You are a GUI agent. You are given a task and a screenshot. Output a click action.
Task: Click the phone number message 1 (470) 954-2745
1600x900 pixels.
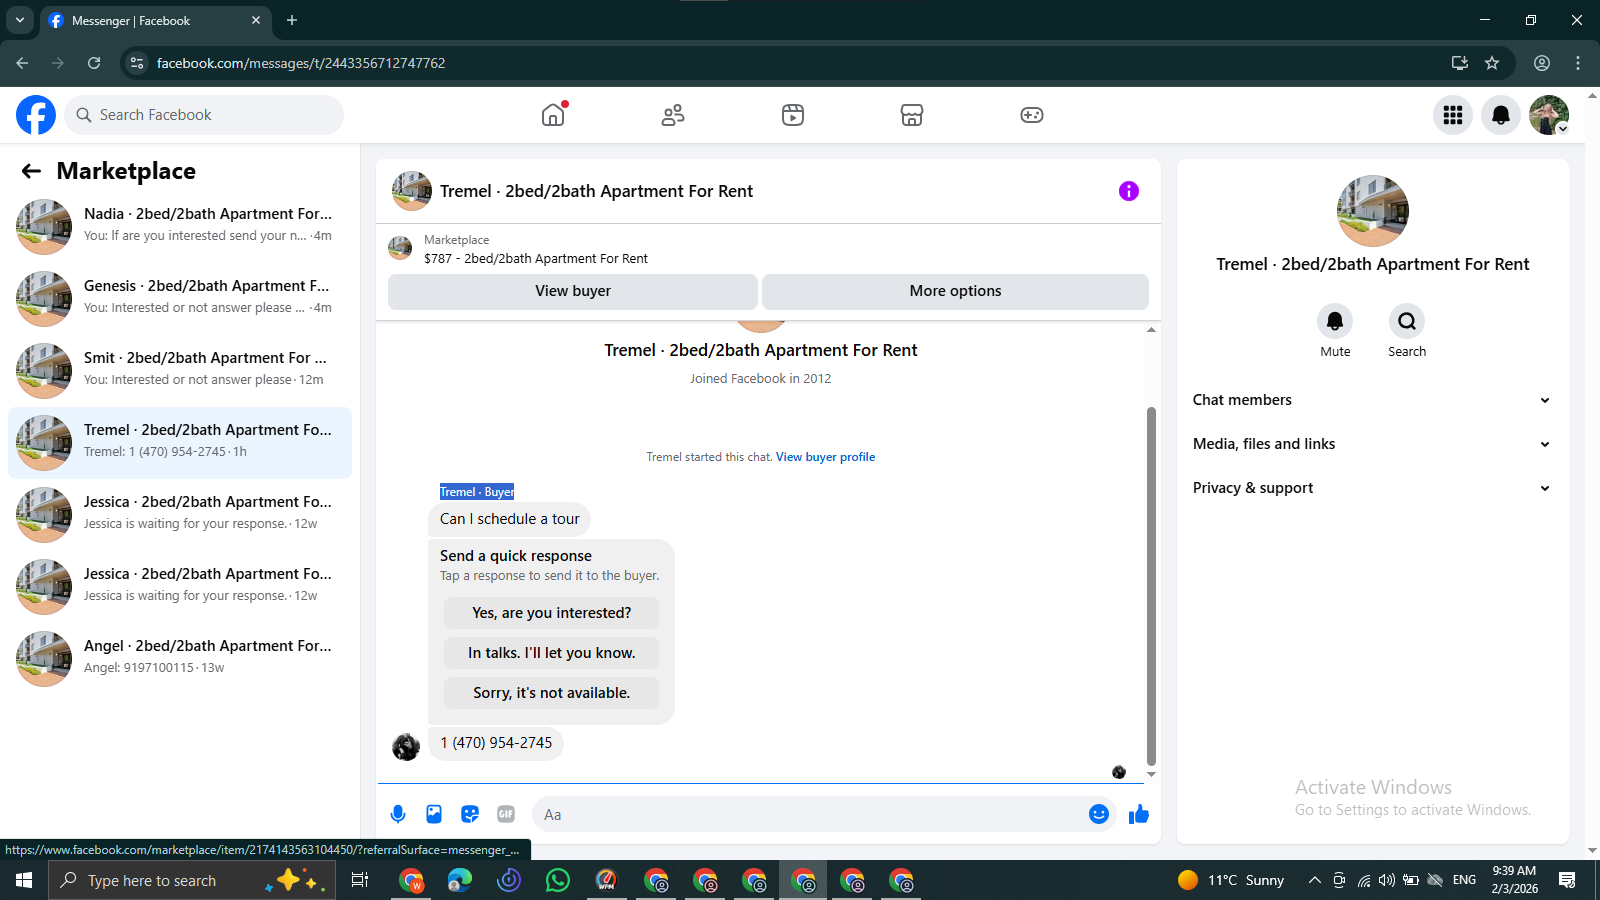(x=496, y=743)
